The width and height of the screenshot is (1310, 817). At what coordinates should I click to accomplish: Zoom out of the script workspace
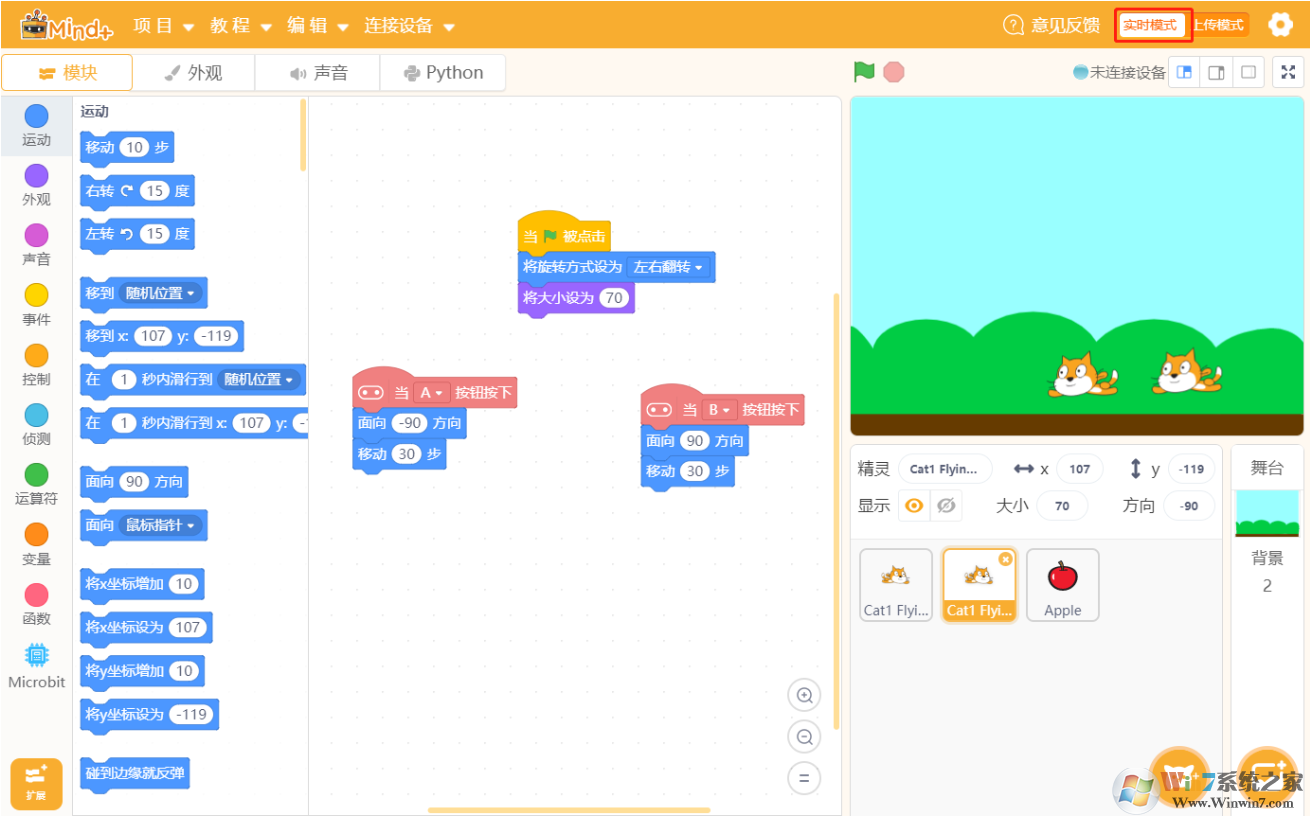(x=804, y=738)
